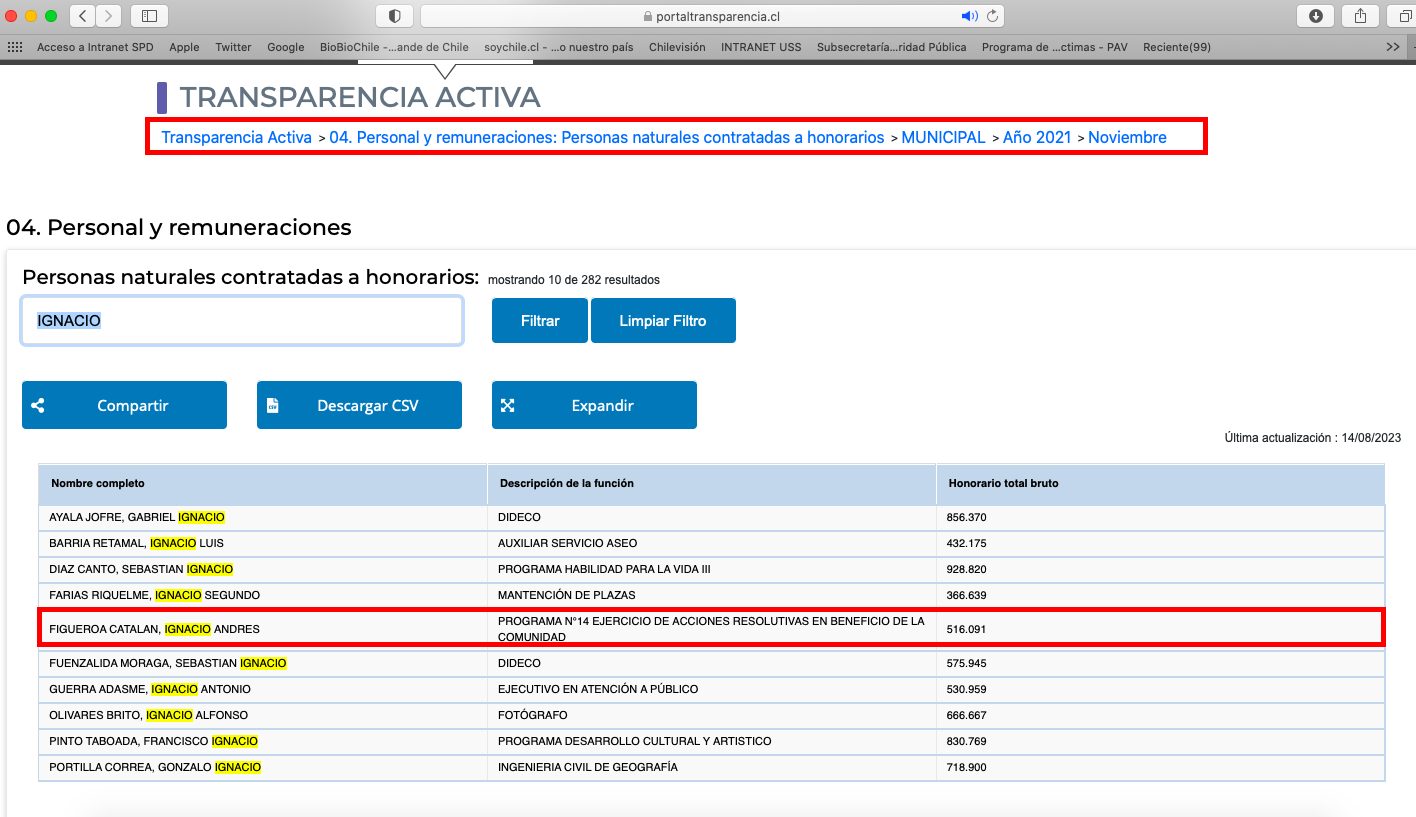This screenshot has height=817, width=1416.
Task: Click share icon on Compartir button
Action: point(38,405)
